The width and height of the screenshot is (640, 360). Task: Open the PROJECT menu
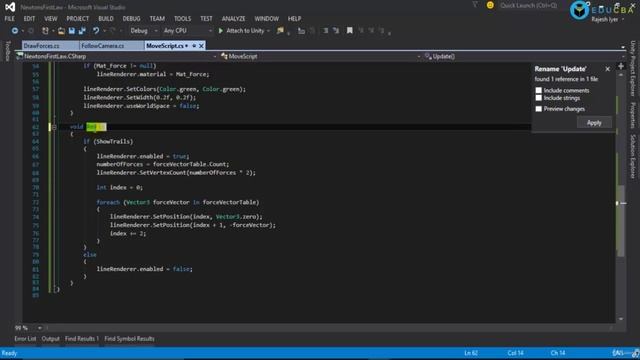[78, 19]
